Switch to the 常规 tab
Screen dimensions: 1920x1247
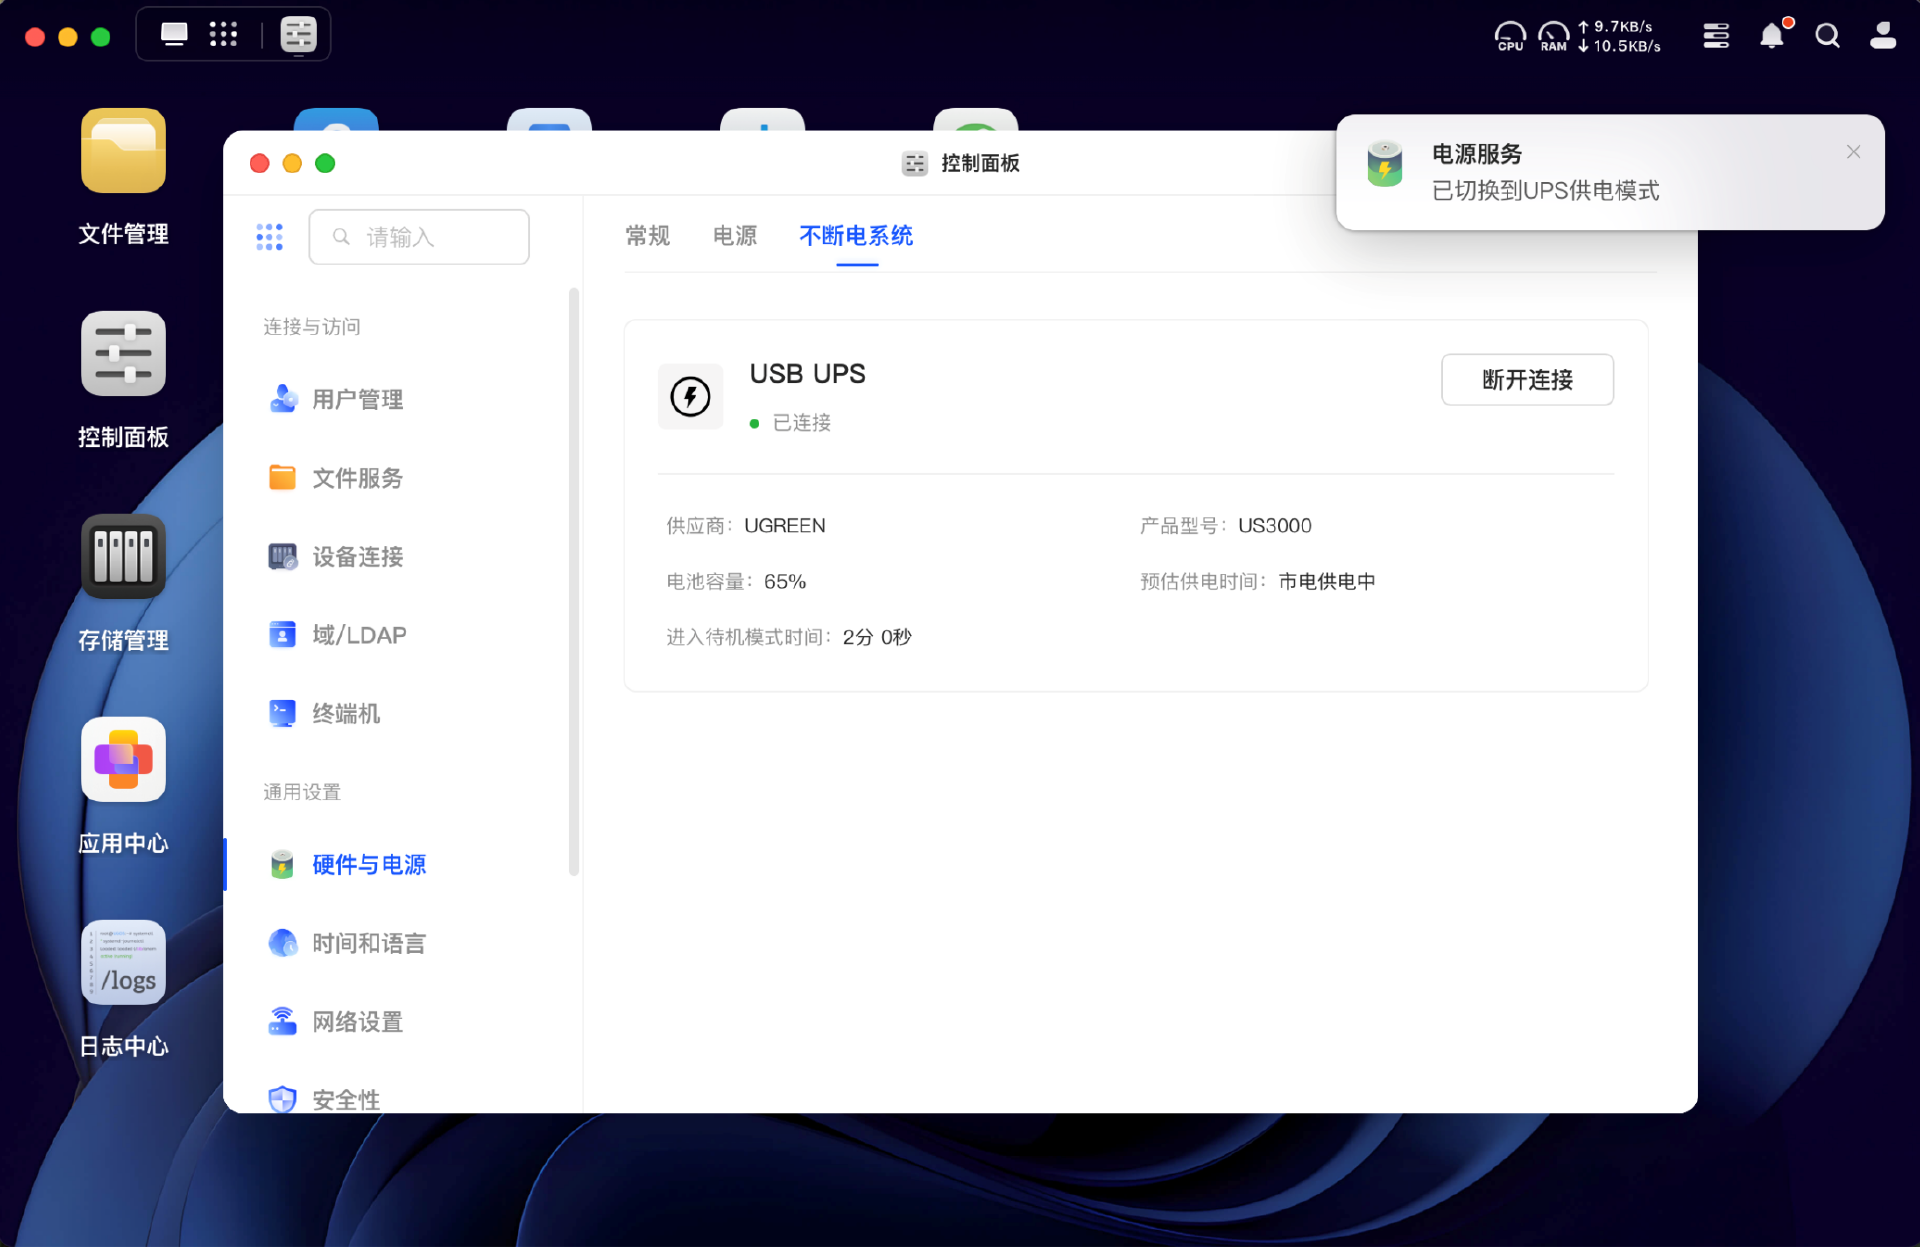pos(647,236)
